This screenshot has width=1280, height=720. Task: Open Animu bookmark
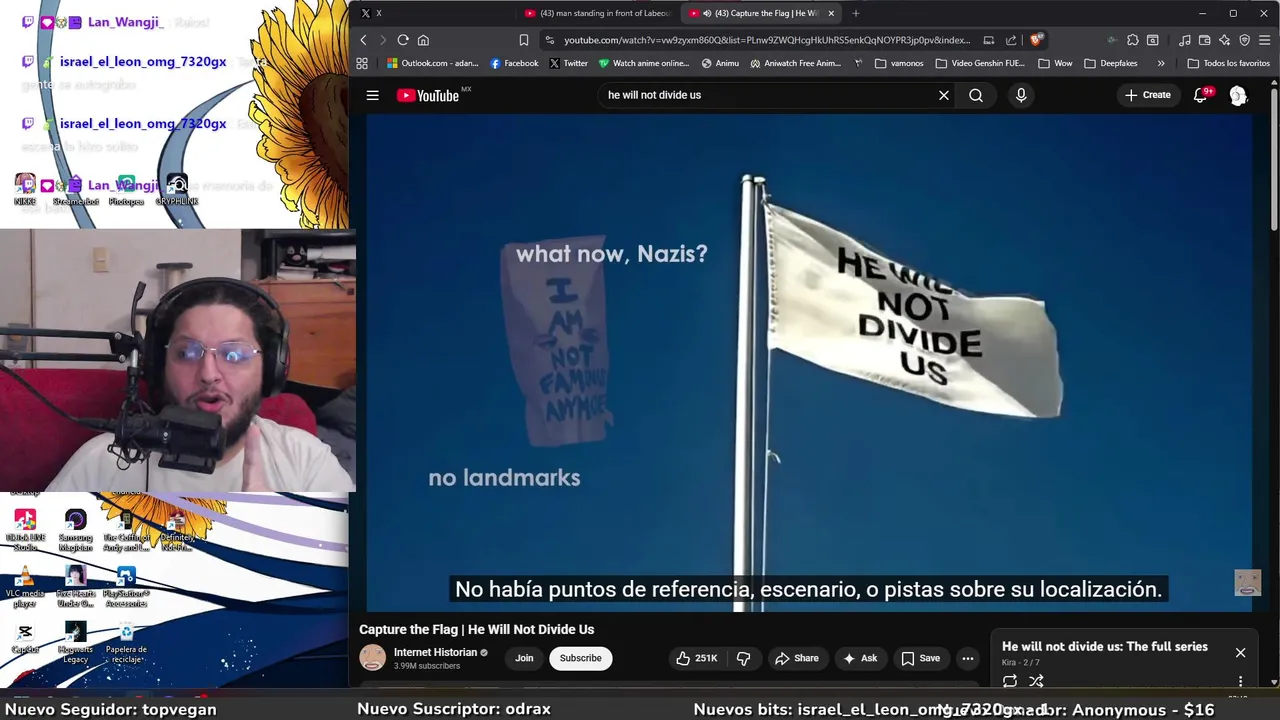[720, 63]
